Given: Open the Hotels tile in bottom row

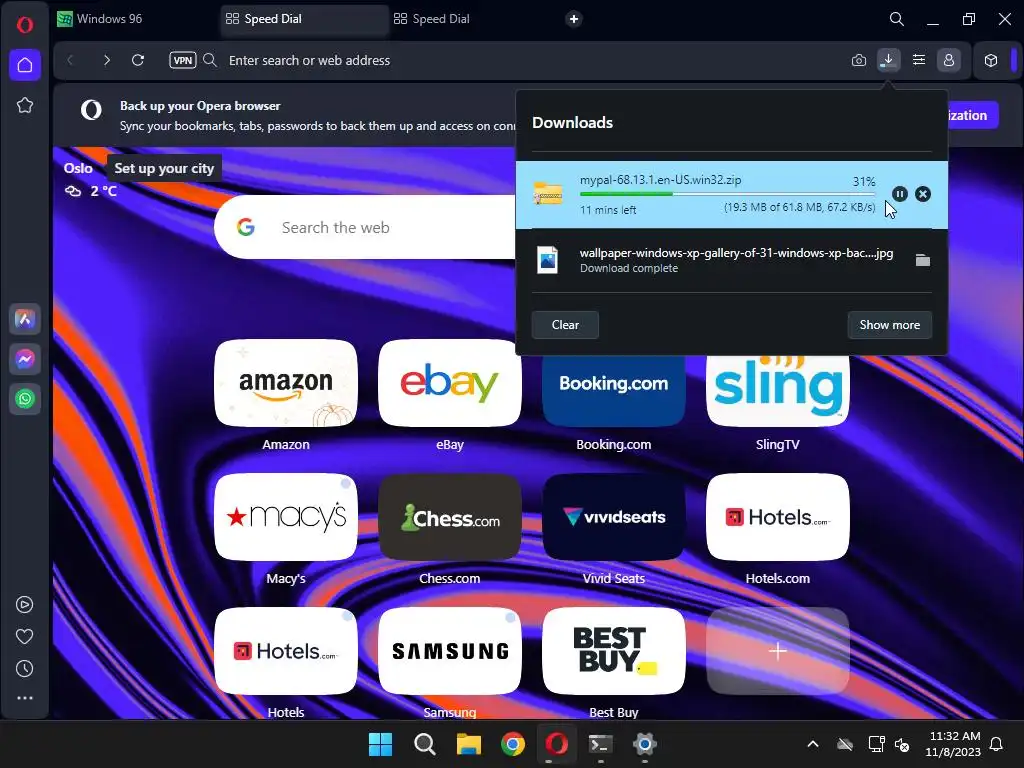Looking at the screenshot, I should click(x=286, y=651).
